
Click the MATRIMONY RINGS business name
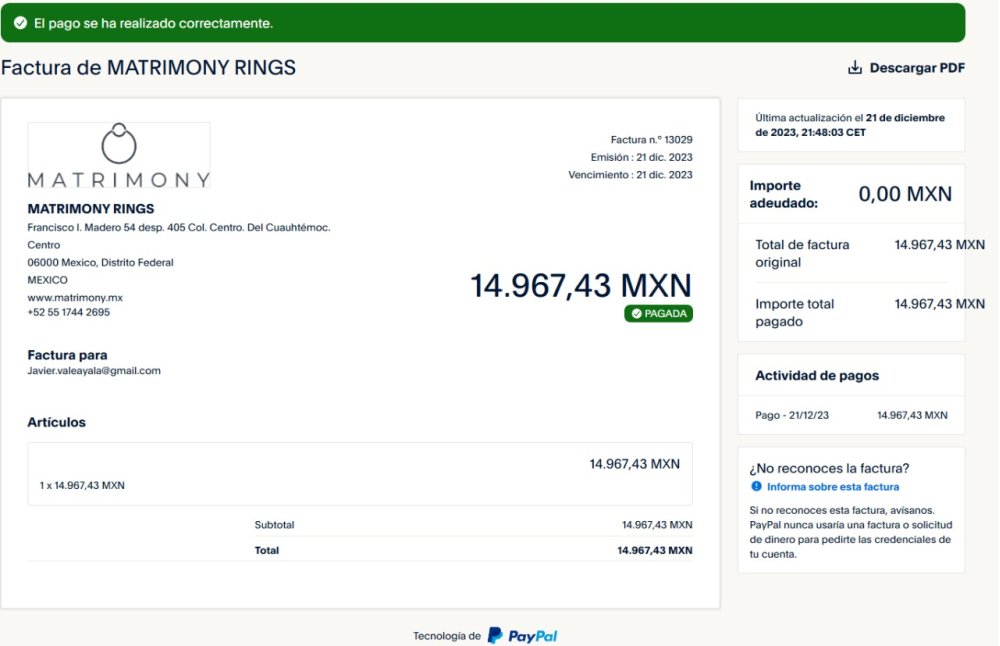(x=91, y=209)
